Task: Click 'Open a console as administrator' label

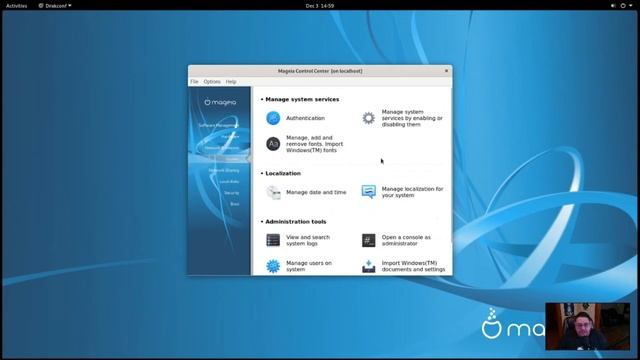Action: click(406, 240)
